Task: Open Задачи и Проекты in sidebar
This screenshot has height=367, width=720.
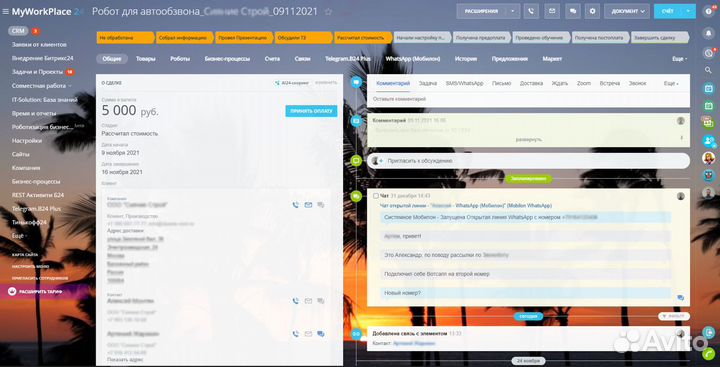Action: pyautogui.click(x=38, y=72)
